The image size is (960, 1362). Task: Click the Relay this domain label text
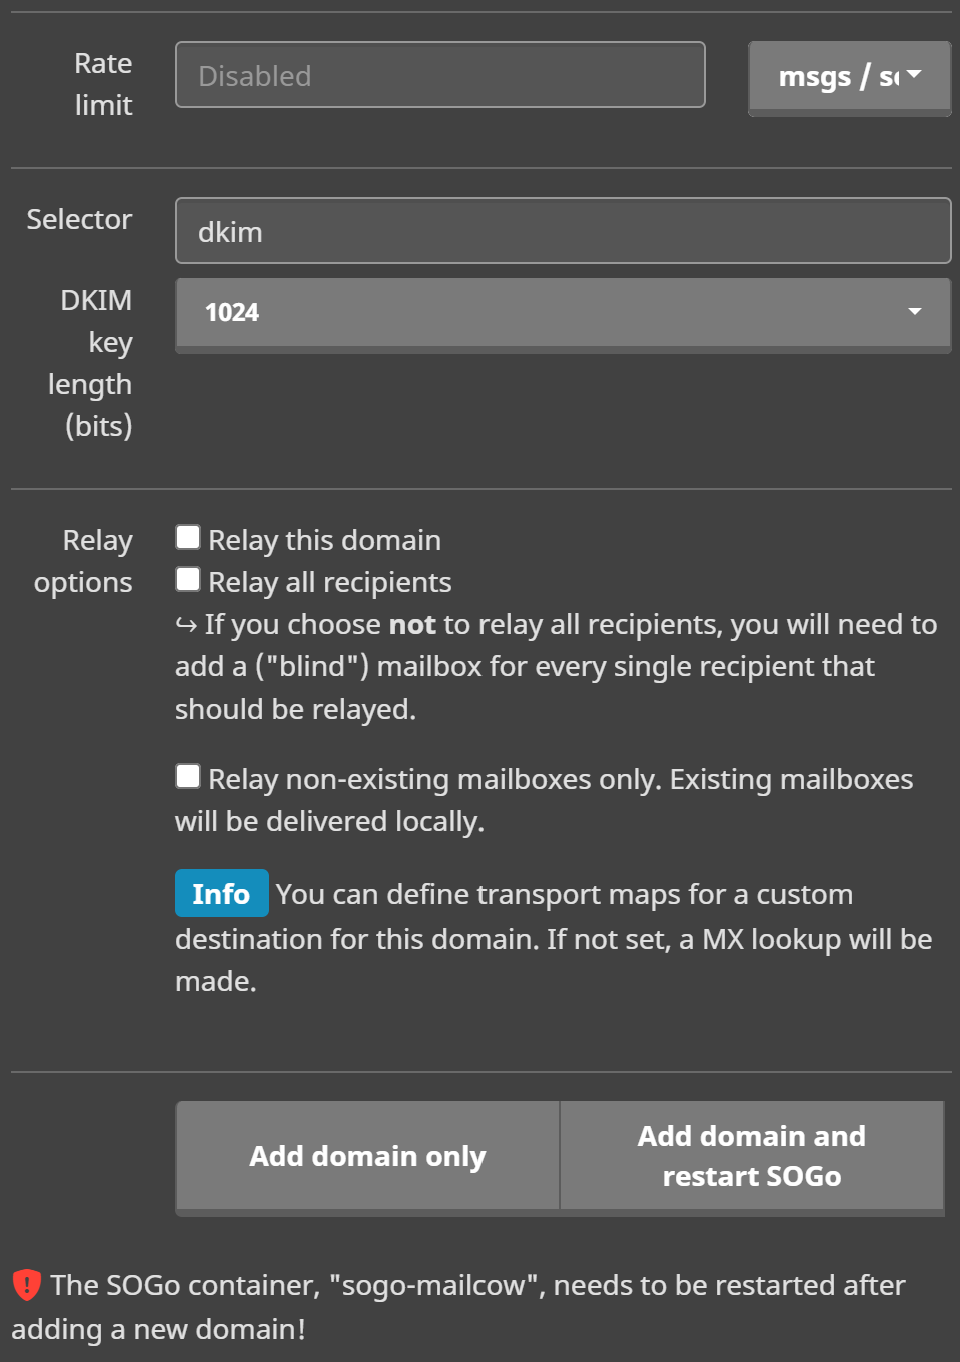point(324,540)
